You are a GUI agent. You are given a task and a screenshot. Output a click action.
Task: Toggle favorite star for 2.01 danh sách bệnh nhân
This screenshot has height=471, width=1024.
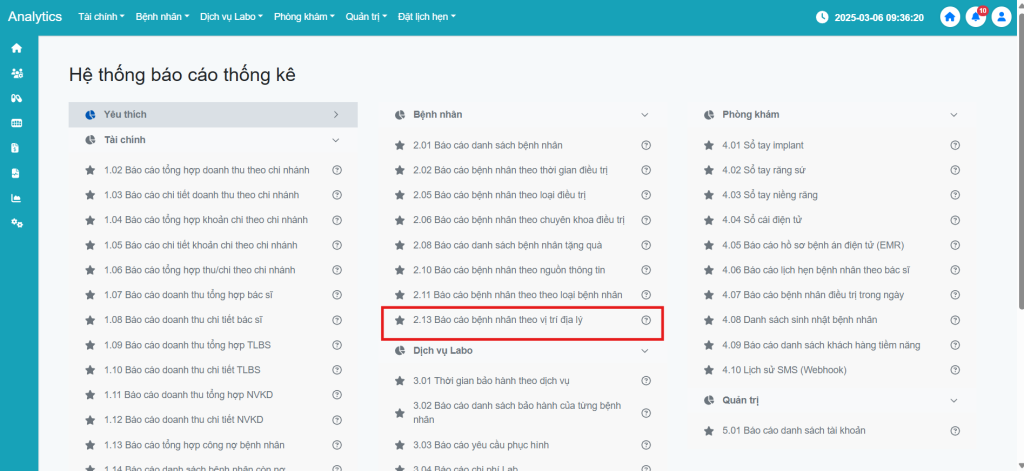tap(400, 145)
